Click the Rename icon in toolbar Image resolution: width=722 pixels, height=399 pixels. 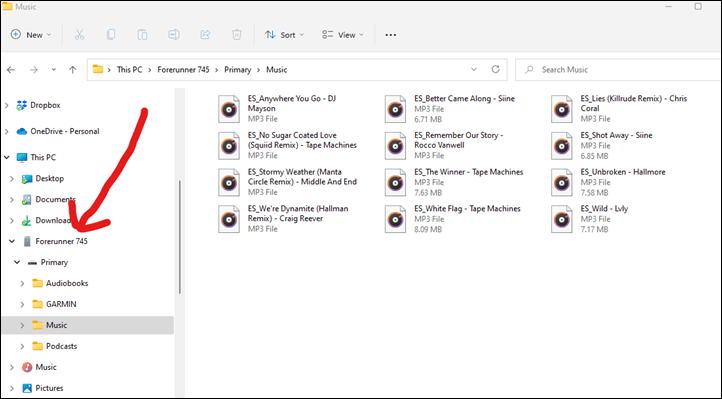[174, 35]
